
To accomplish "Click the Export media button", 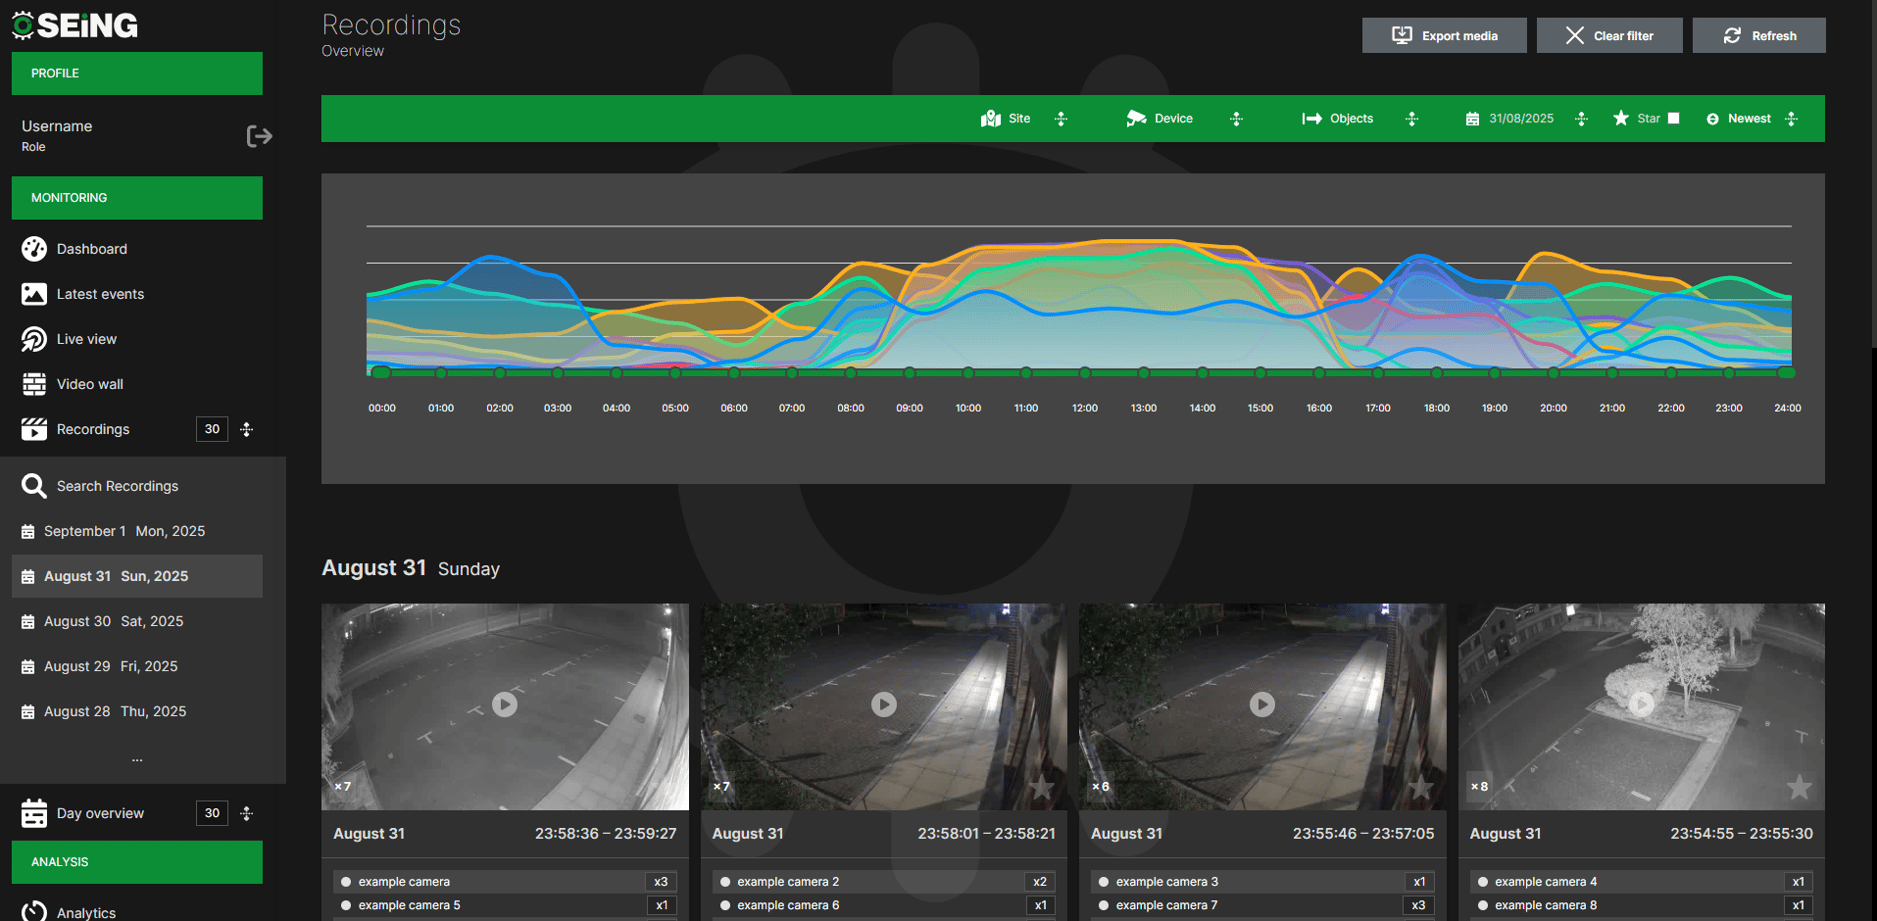I will (x=1444, y=35).
